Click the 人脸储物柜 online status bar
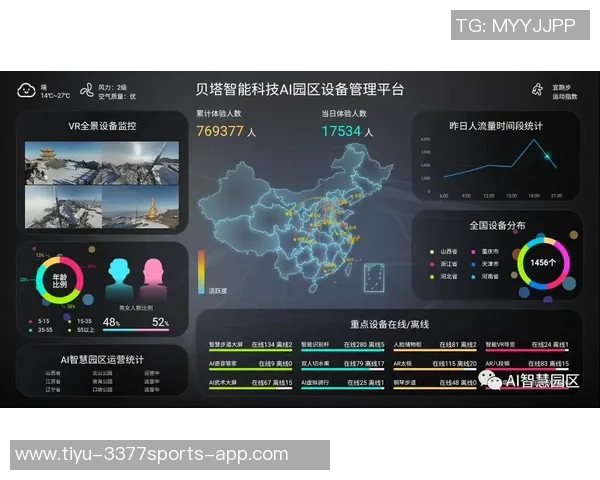Screen dimensions: 600x480 [435, 350]
